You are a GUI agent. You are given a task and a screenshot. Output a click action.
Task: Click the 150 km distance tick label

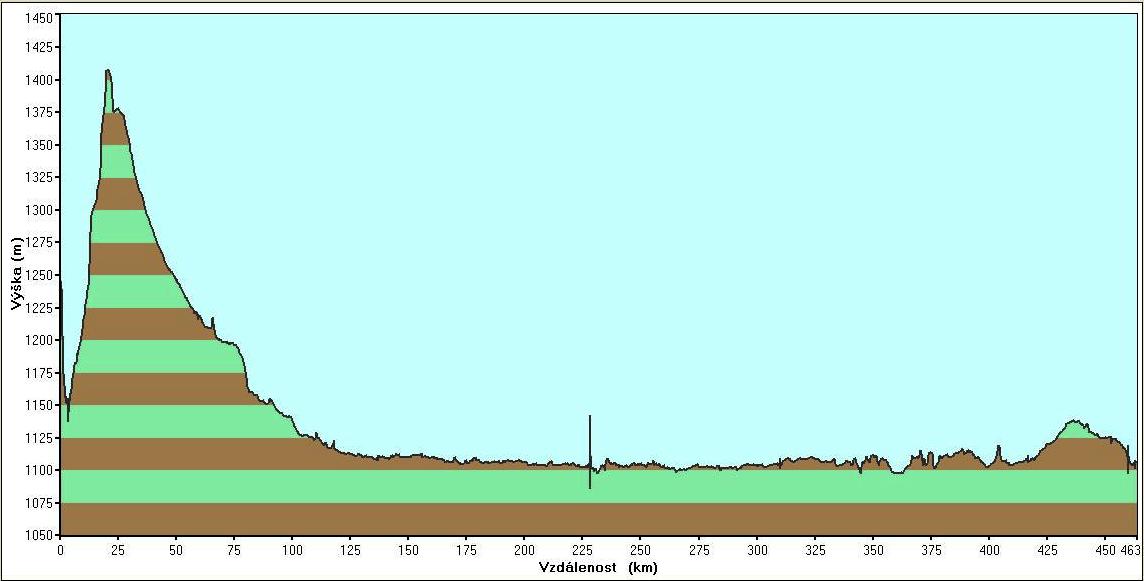coord(409,549)
